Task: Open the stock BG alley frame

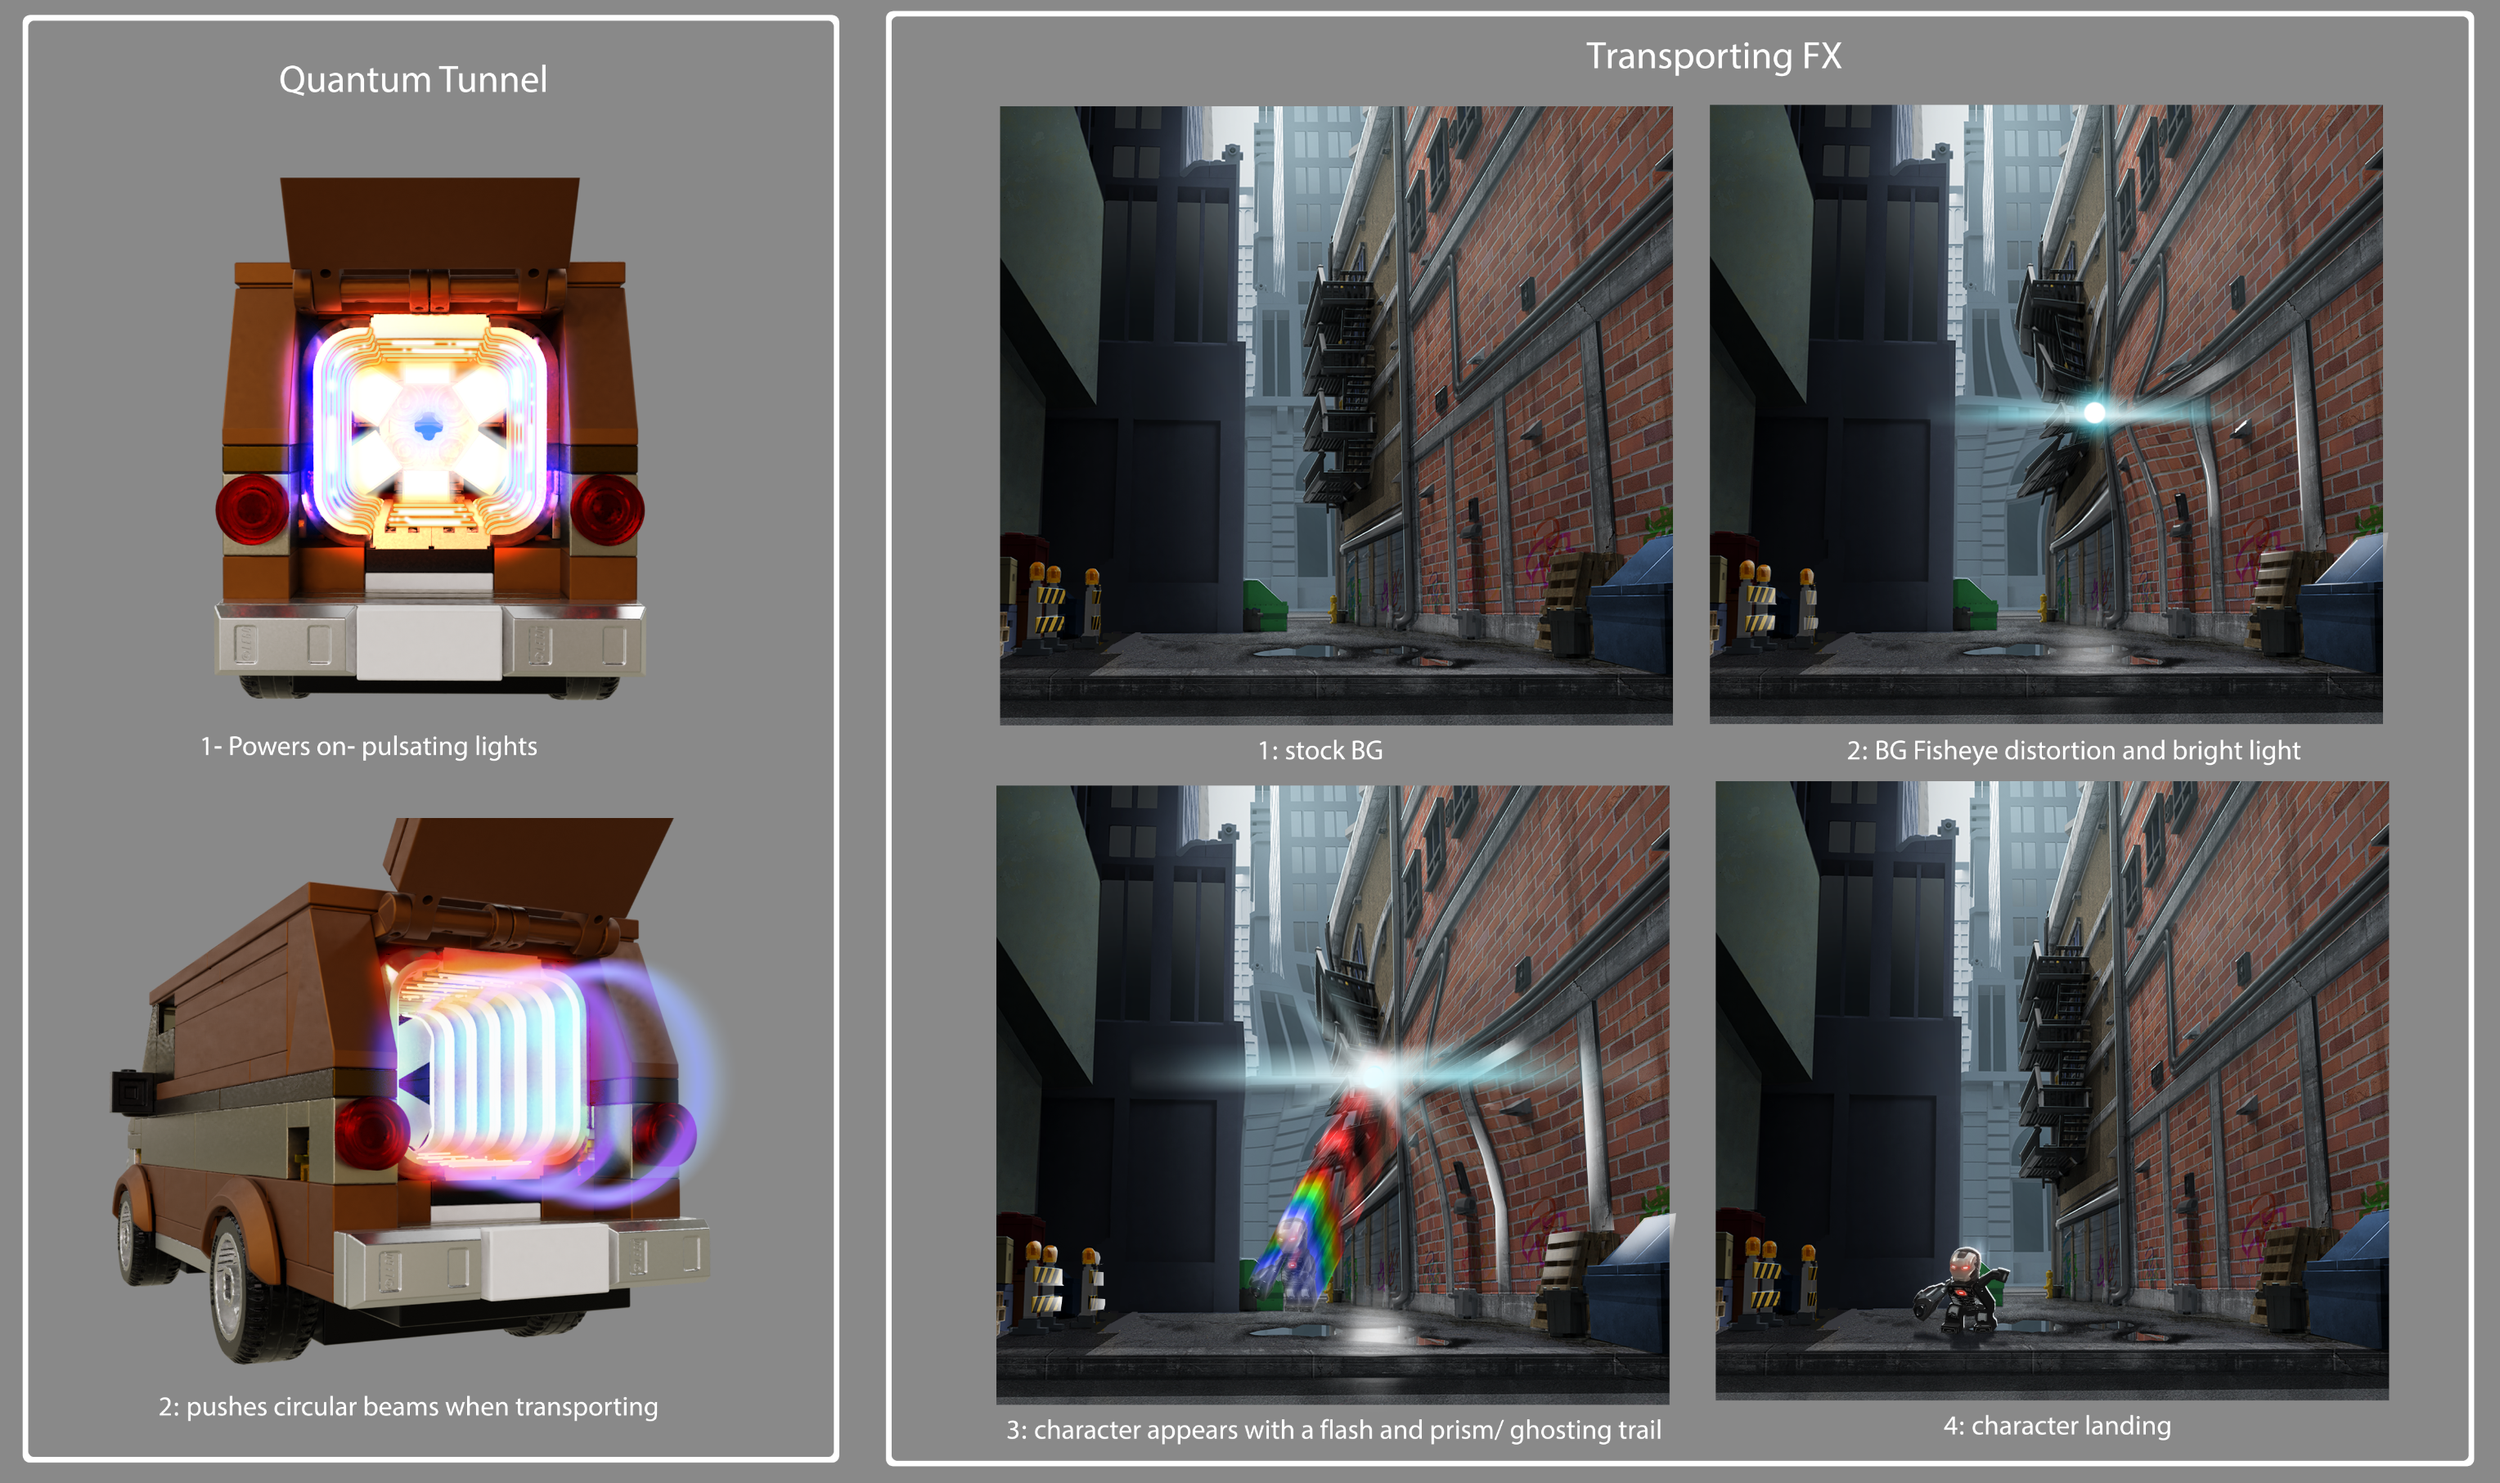Action: pyautogui.click(x=1336, y=415)
